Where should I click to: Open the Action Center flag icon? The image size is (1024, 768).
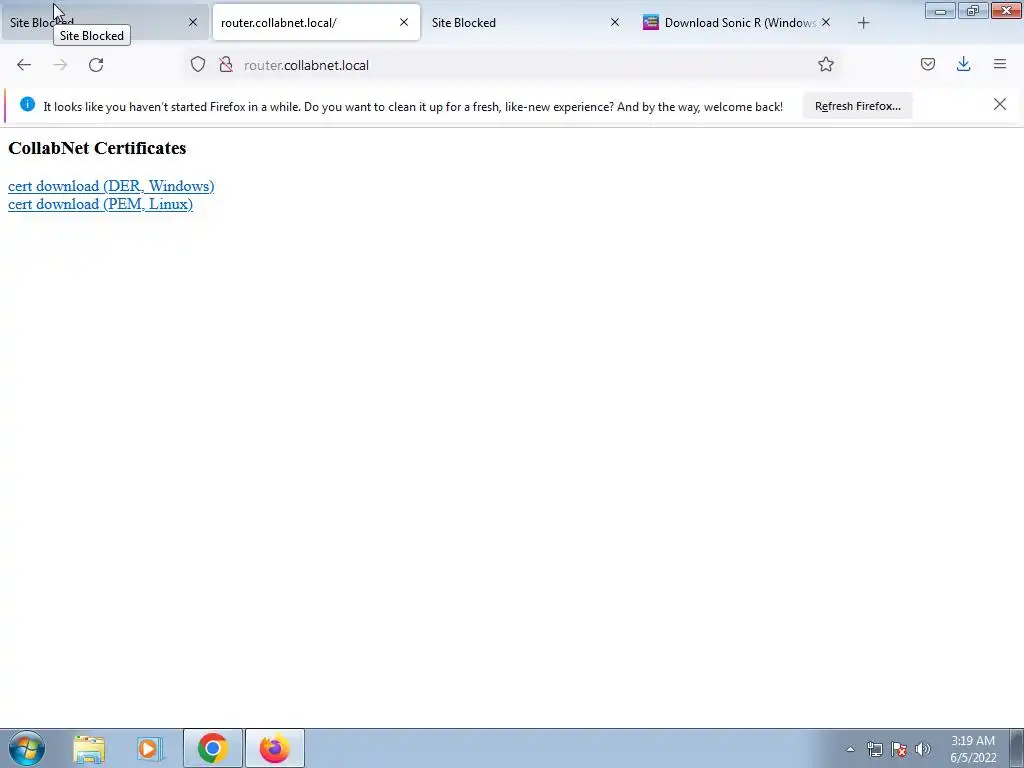(x=899, y=749)
